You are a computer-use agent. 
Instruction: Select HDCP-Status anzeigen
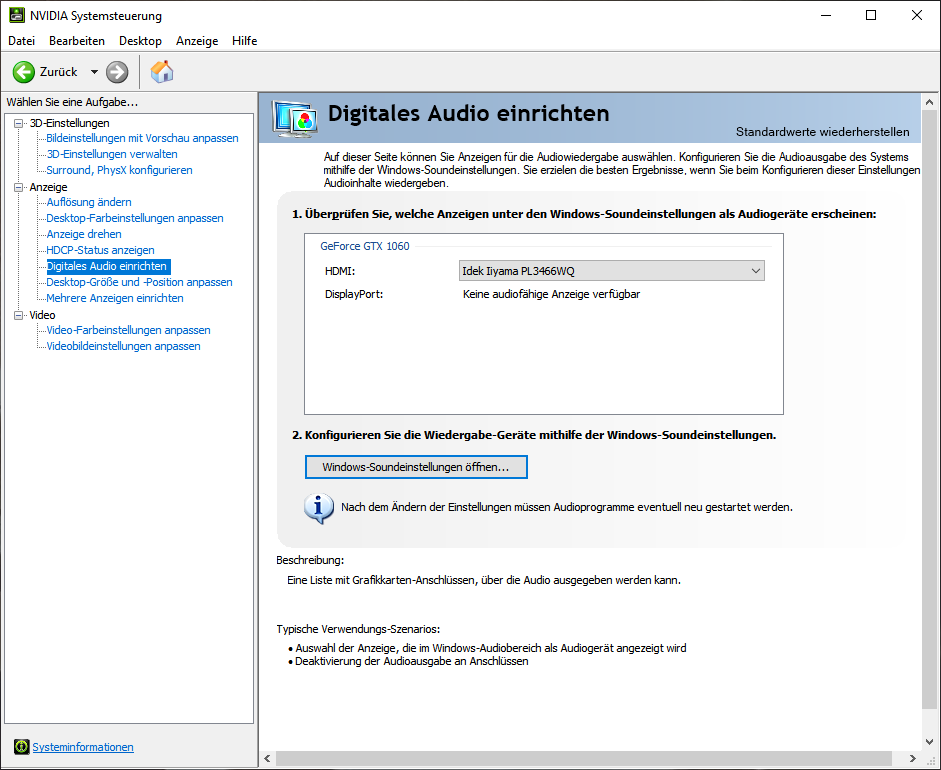100,250
